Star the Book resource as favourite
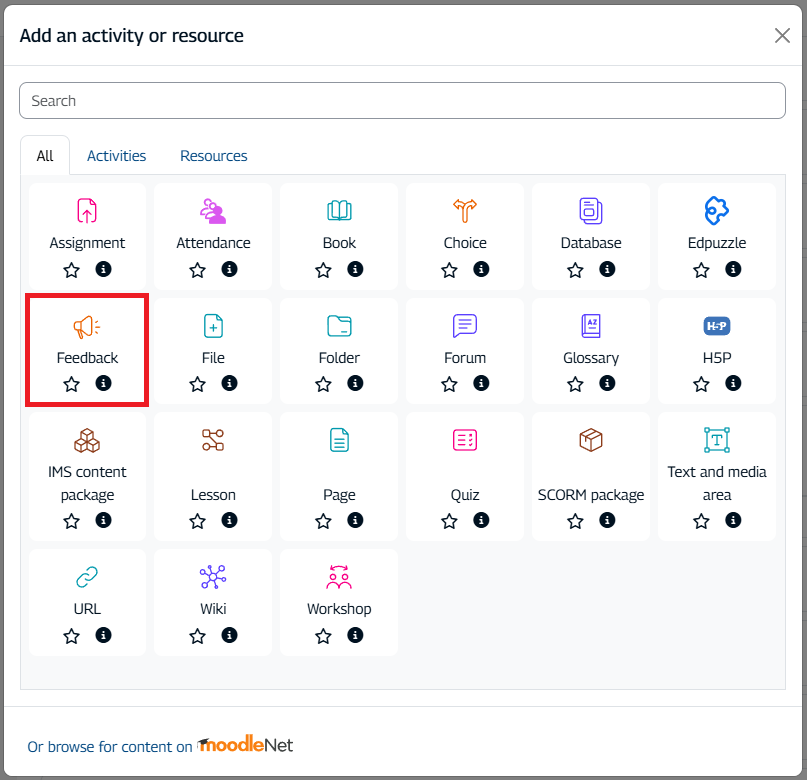 323,270
